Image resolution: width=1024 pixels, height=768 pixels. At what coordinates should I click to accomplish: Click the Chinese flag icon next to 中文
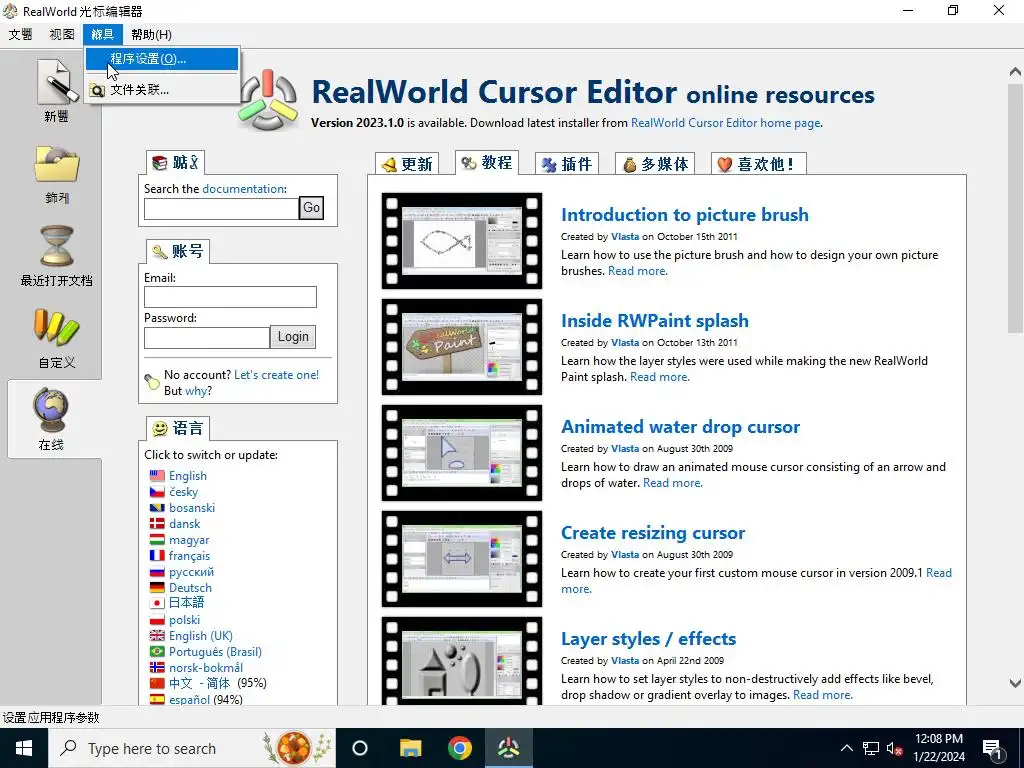point(157,683)
